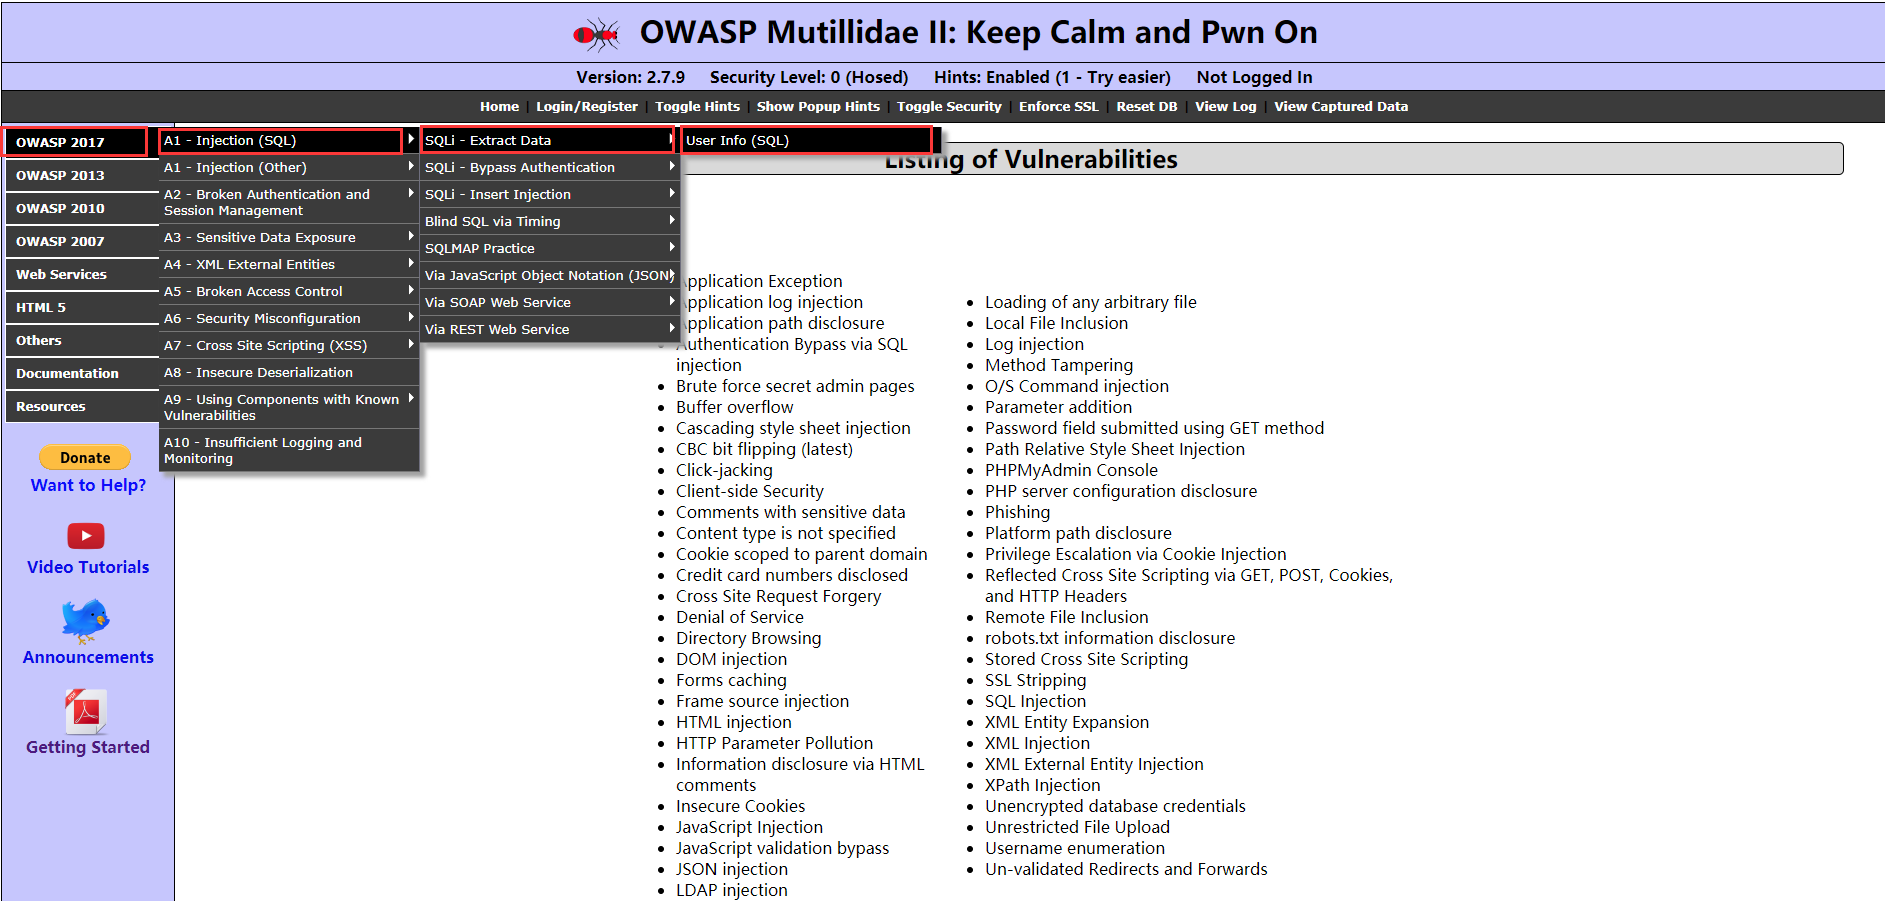
Task: Click the Twitter bird Announcements icon
Action: click(86, 621)
